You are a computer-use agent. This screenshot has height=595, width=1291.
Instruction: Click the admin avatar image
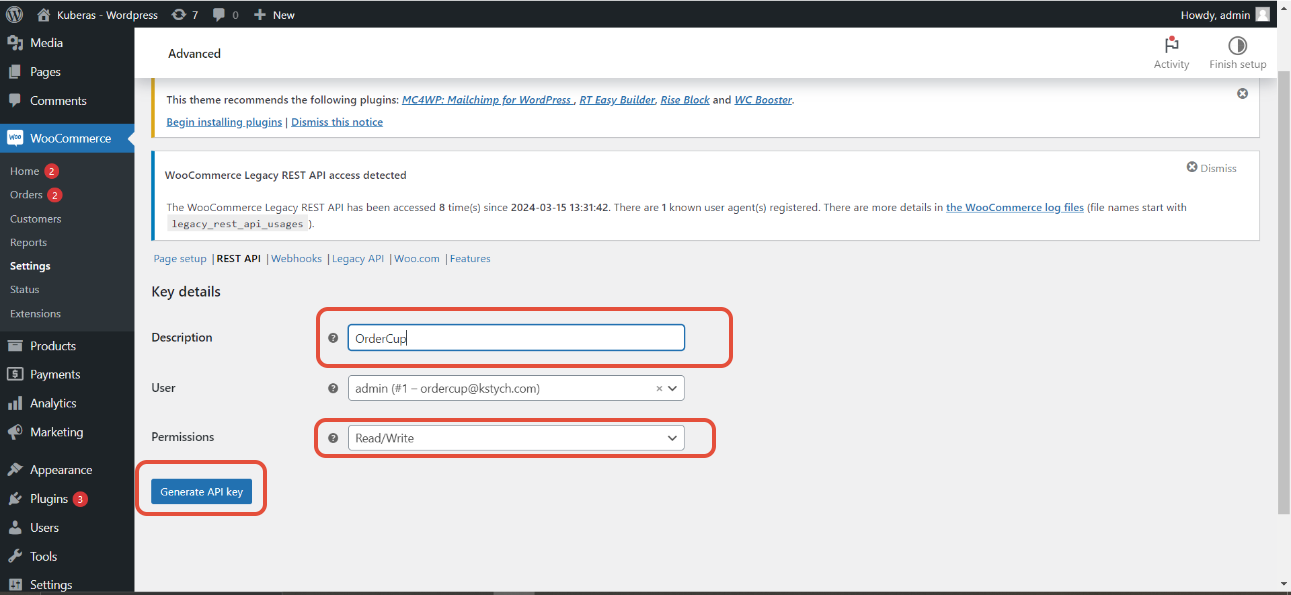coord(1263,15)
